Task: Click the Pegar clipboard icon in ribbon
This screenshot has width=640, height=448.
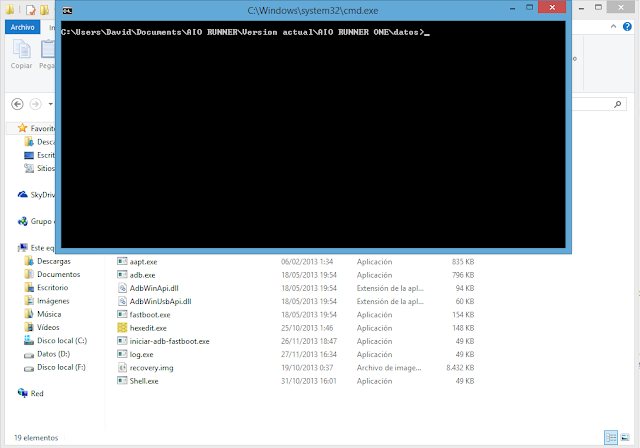Action: (47, 49)
